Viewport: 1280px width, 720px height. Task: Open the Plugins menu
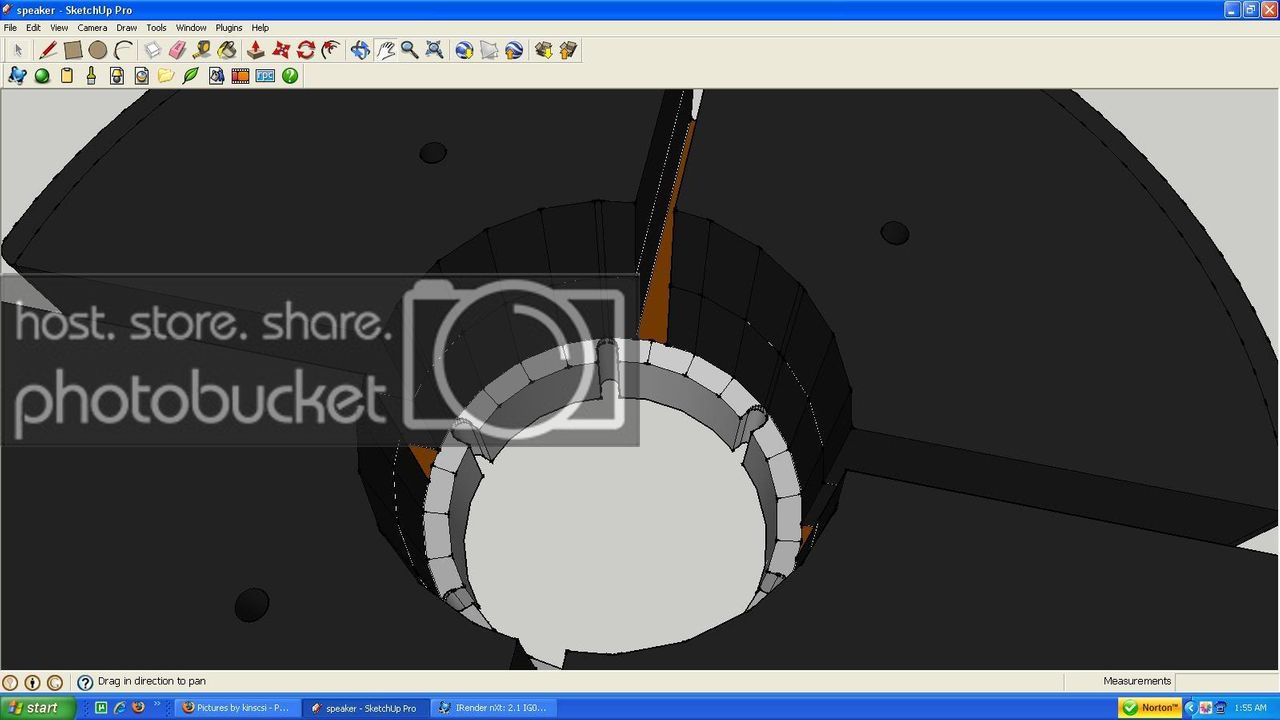(229, 28)
